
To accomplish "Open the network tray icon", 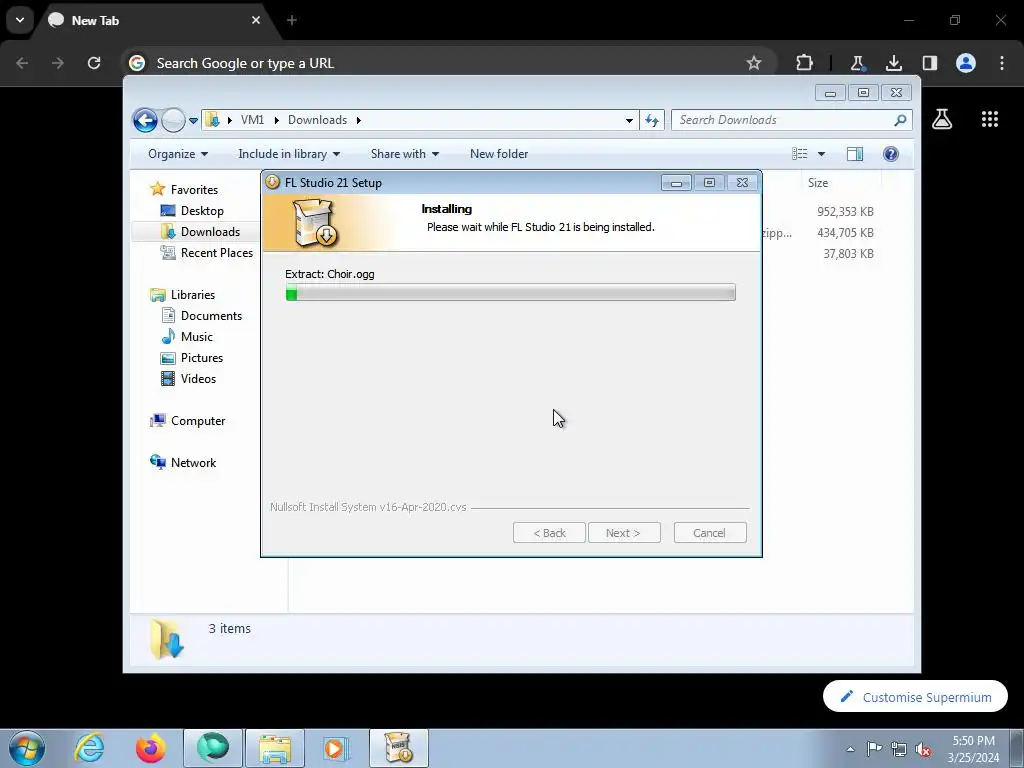I will click(x=899, y=749).
